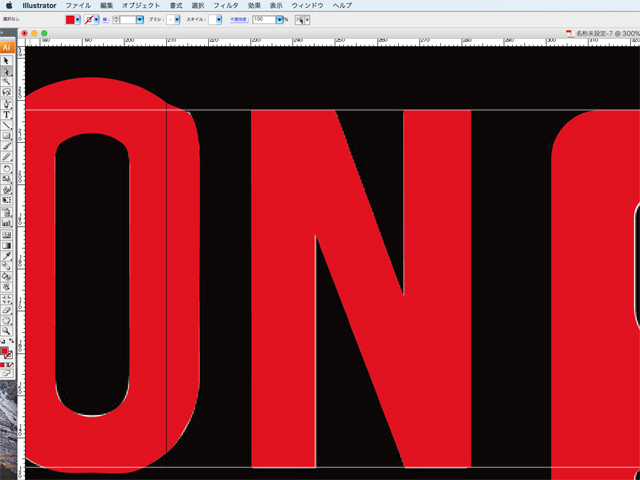Select the Rectangle tool
640x480 pixels.
[x=7, y=136]
